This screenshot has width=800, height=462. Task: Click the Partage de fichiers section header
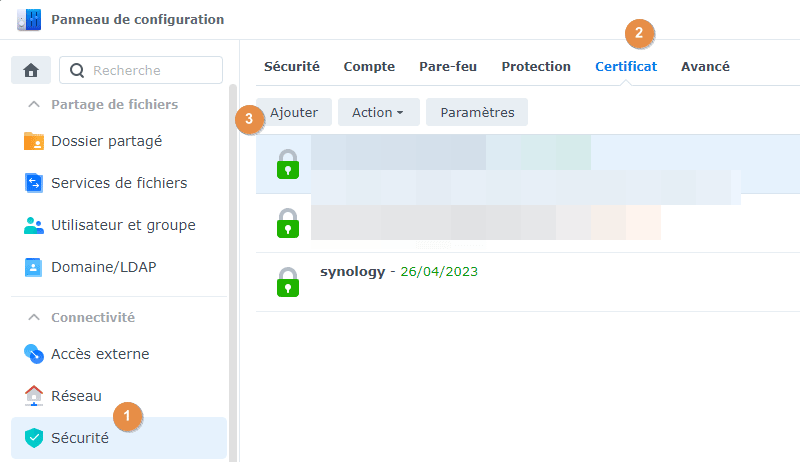tap(114, 105)
